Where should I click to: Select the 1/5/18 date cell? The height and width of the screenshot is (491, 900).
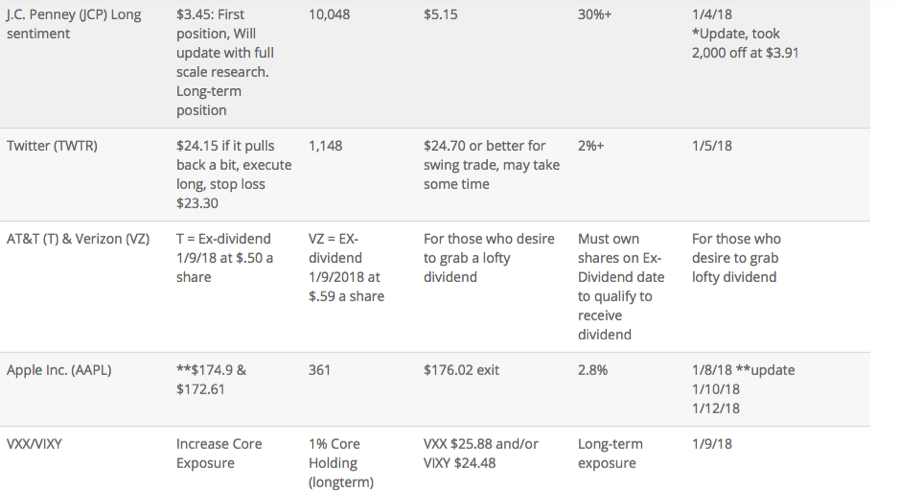coord(711,146)
